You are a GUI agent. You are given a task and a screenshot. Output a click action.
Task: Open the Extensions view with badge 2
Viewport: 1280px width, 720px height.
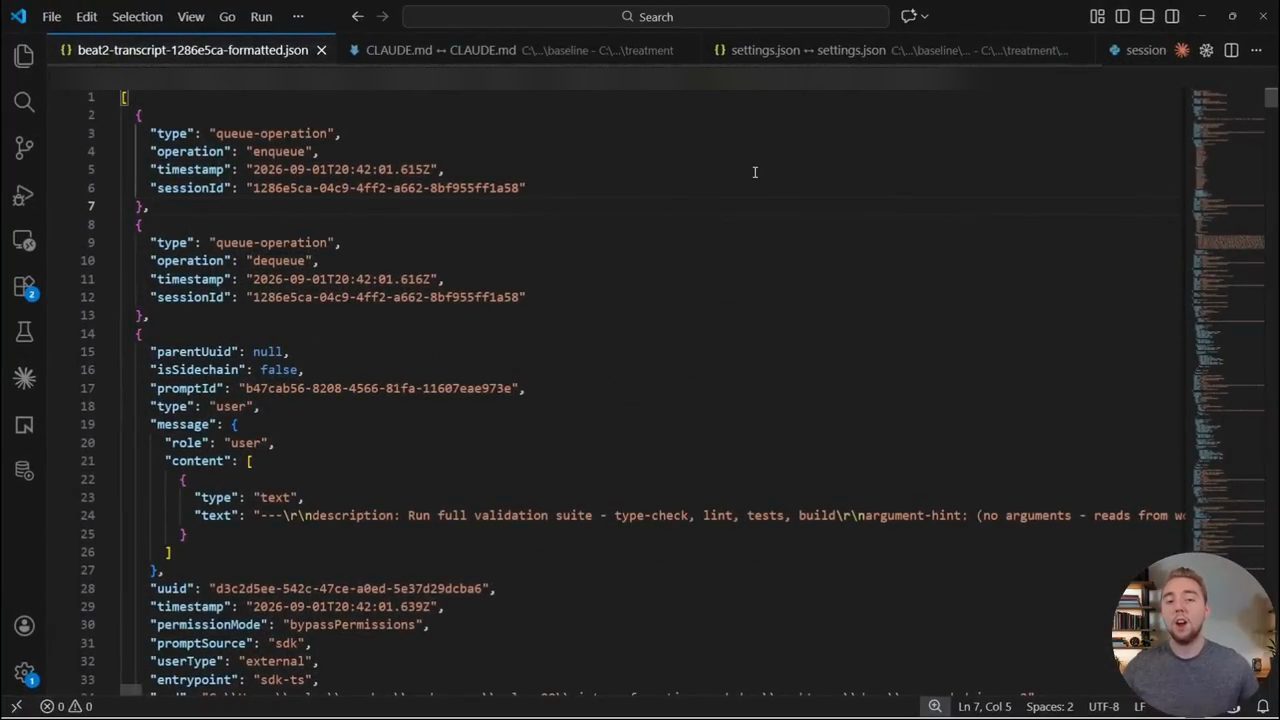tap(24, 287)
